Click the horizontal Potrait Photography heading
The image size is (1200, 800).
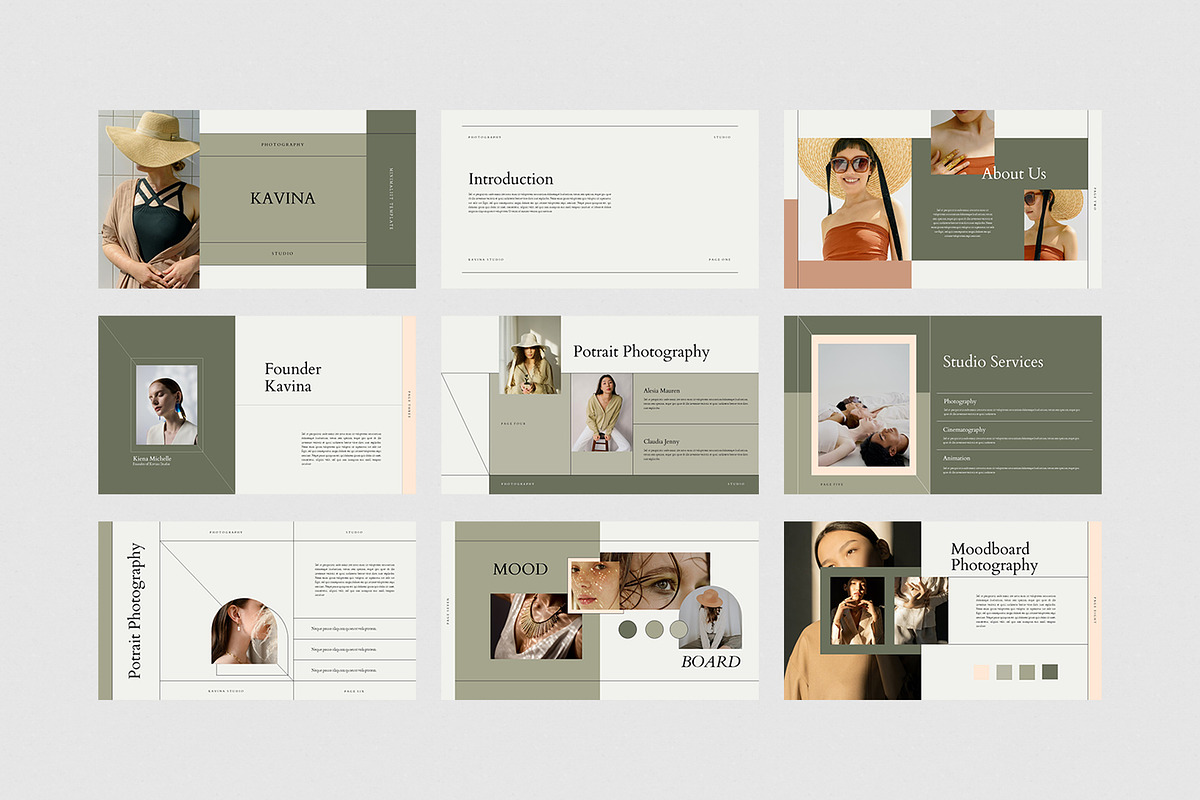pos(641,352)
